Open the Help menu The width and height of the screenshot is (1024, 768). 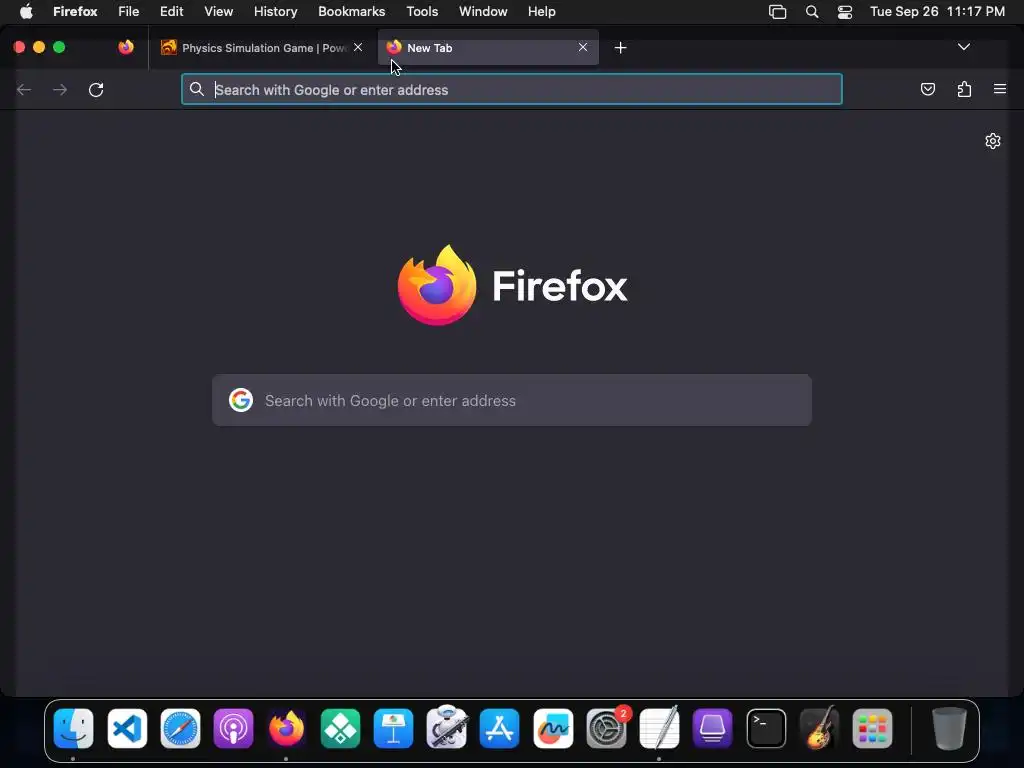tap(541, 11)
